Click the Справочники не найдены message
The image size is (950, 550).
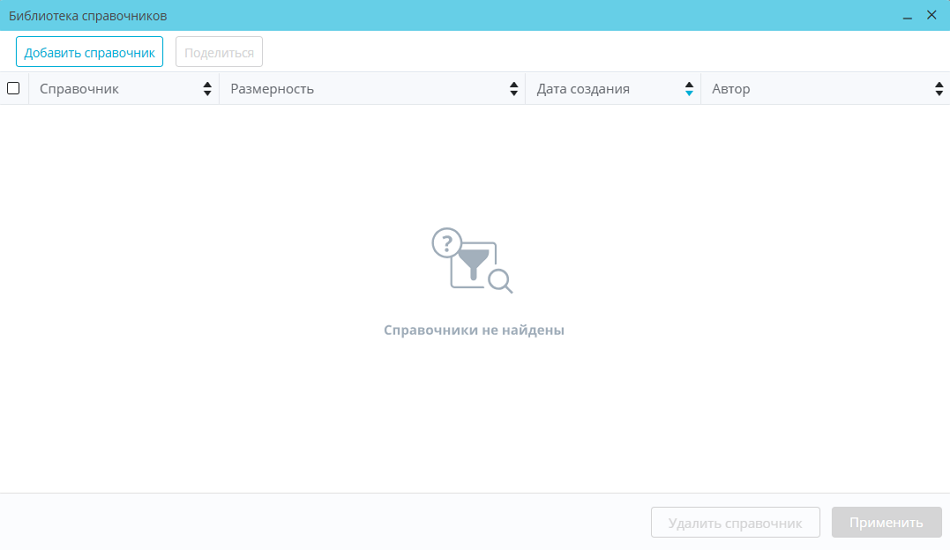[474, 330]
